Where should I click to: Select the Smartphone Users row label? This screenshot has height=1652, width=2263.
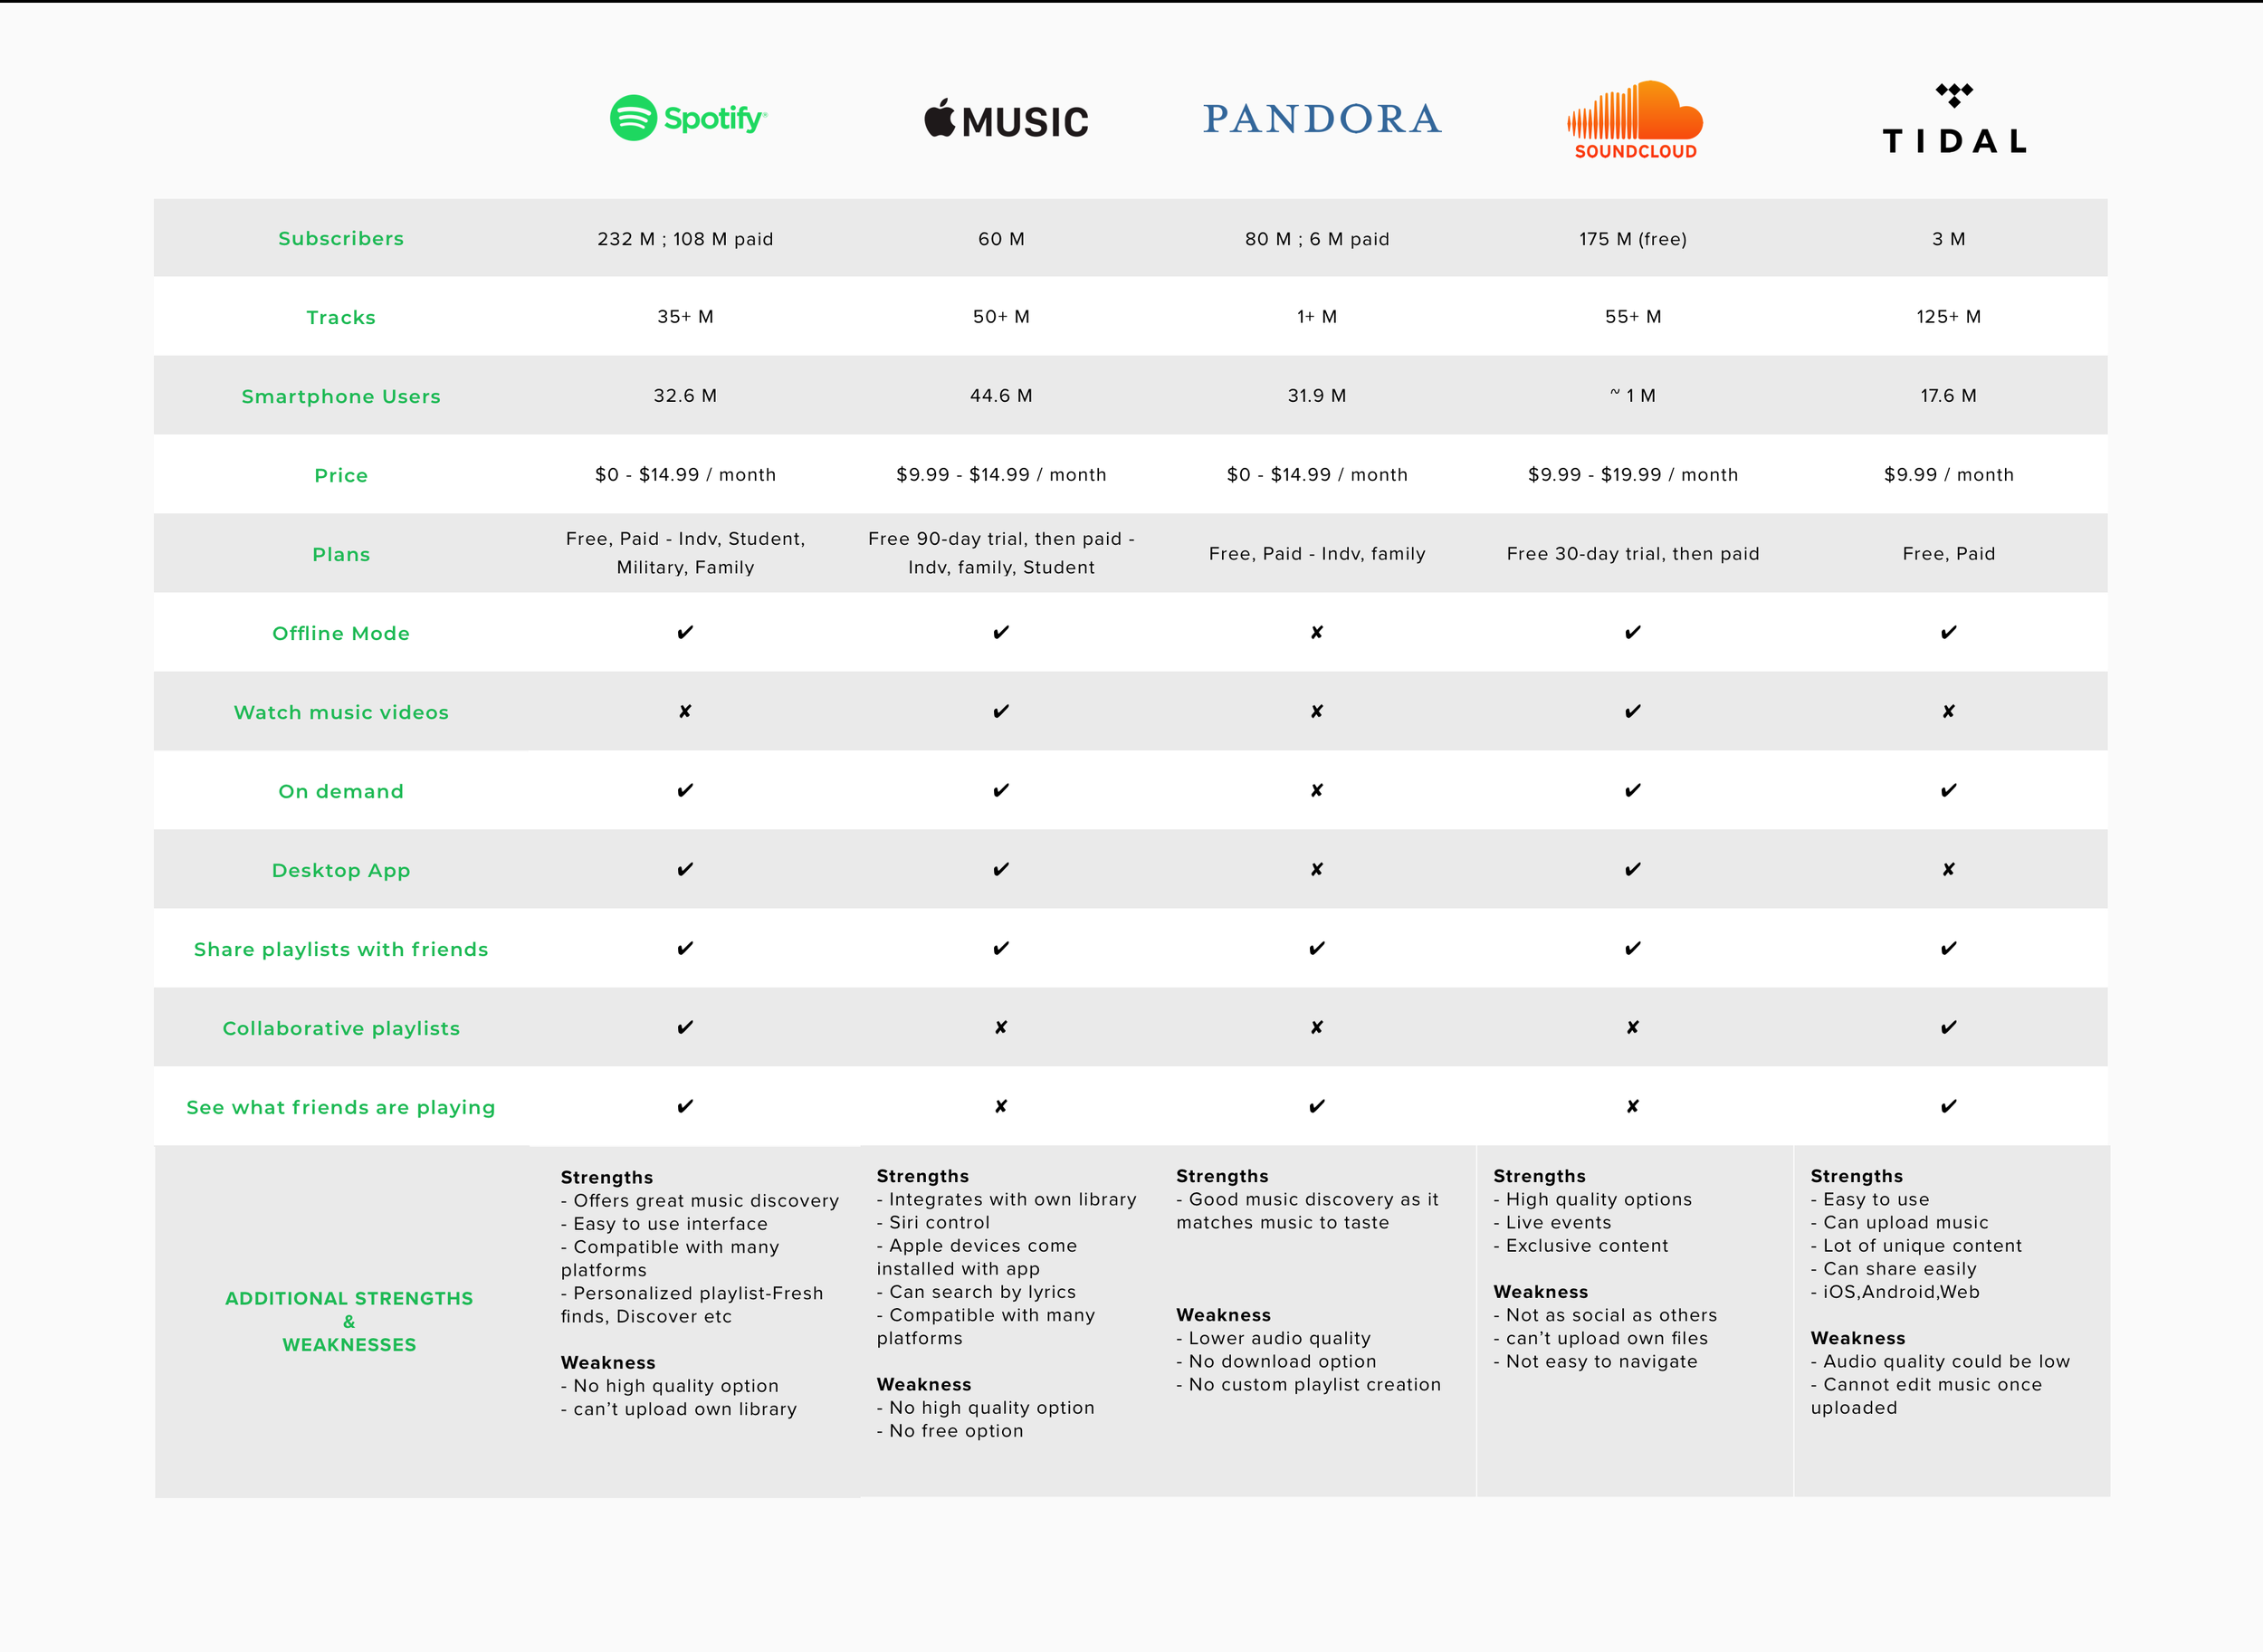click(x=341, y=396)
